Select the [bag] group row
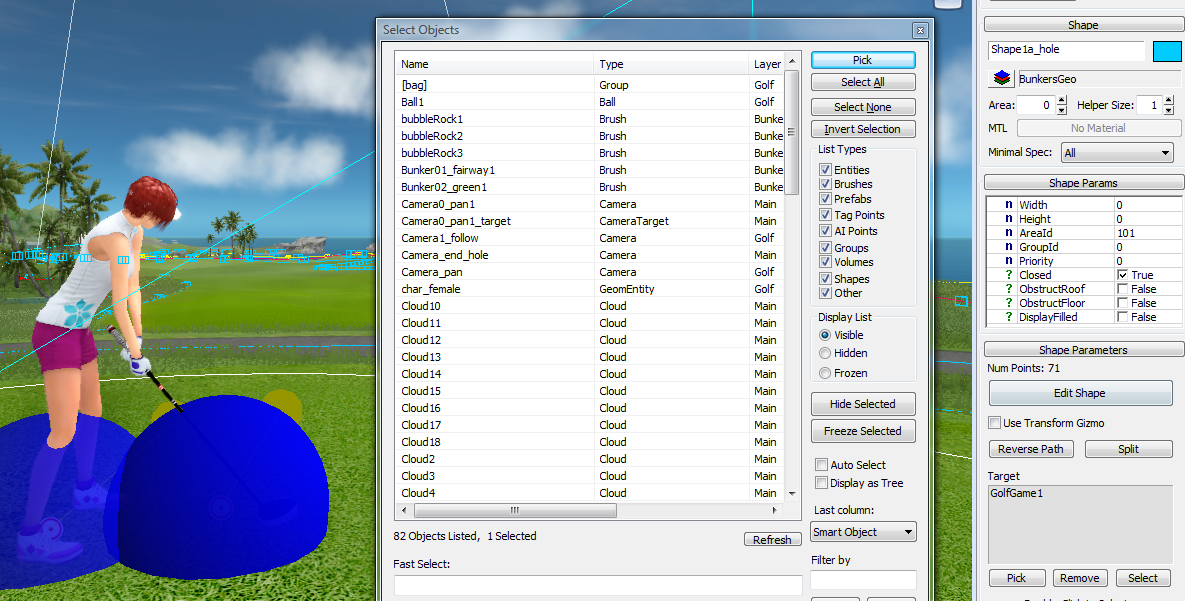The height and width of the screenshot is (601, 1185). [590, 85]
